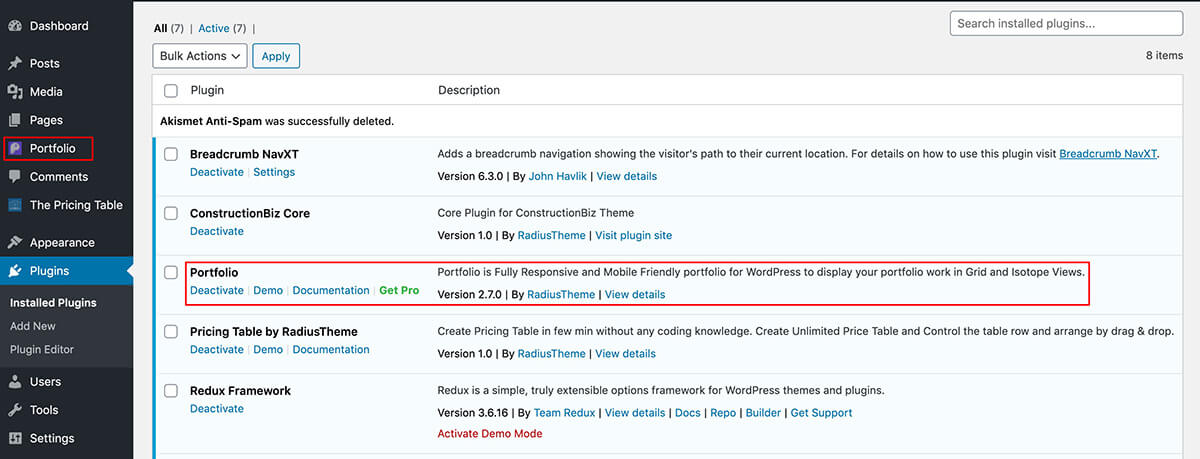
Task: Open Portfolio plugin Documentation link
Action: point(331,290)
